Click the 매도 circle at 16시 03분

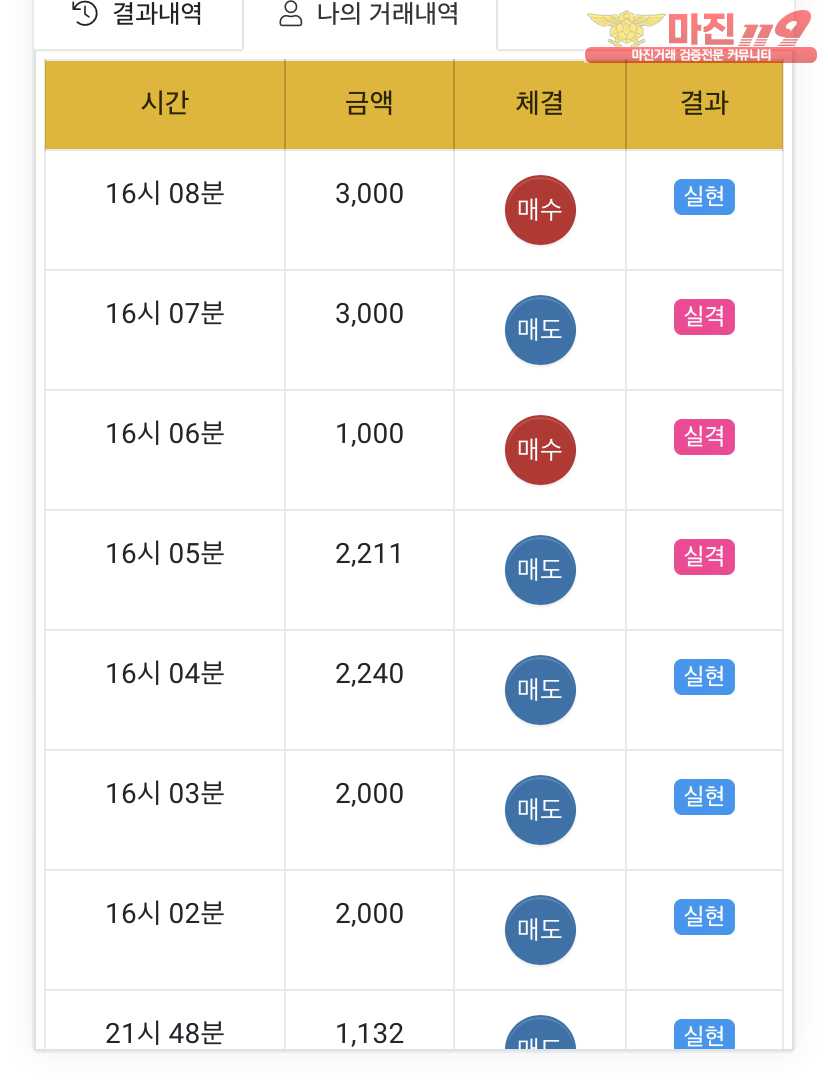[540, 810]
